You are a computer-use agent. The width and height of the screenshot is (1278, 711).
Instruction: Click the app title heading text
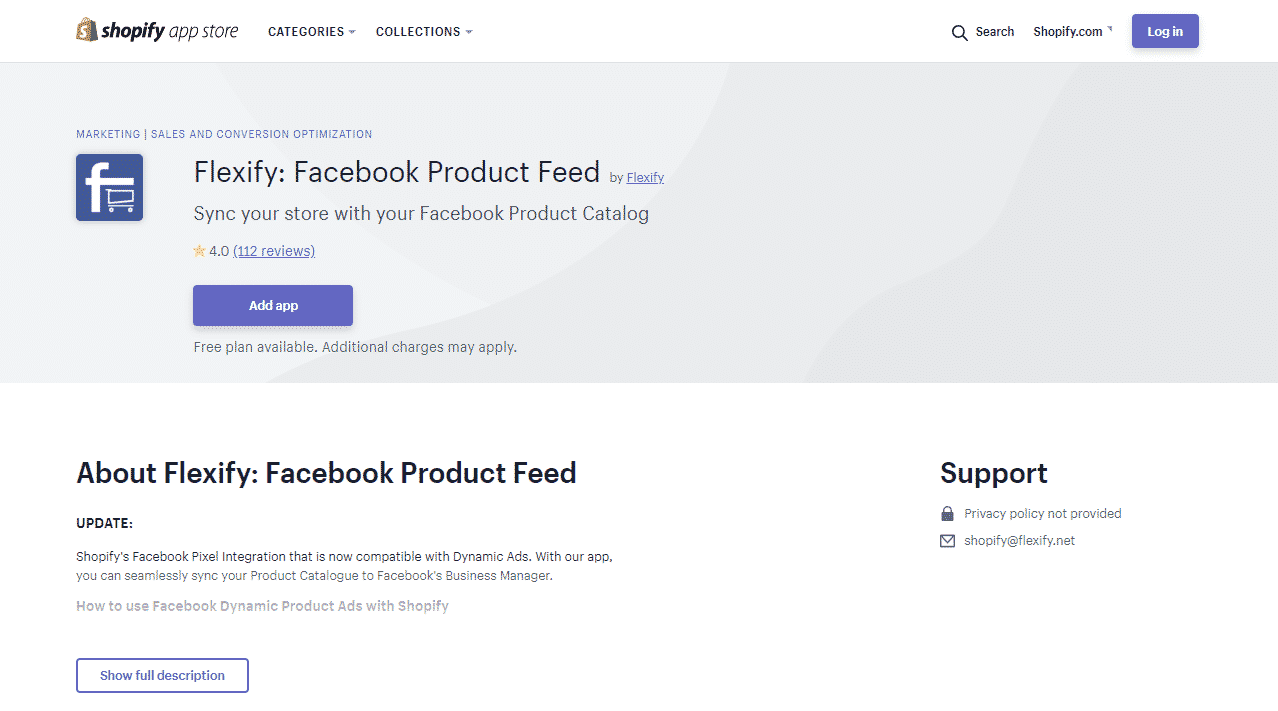pos(396,172)
